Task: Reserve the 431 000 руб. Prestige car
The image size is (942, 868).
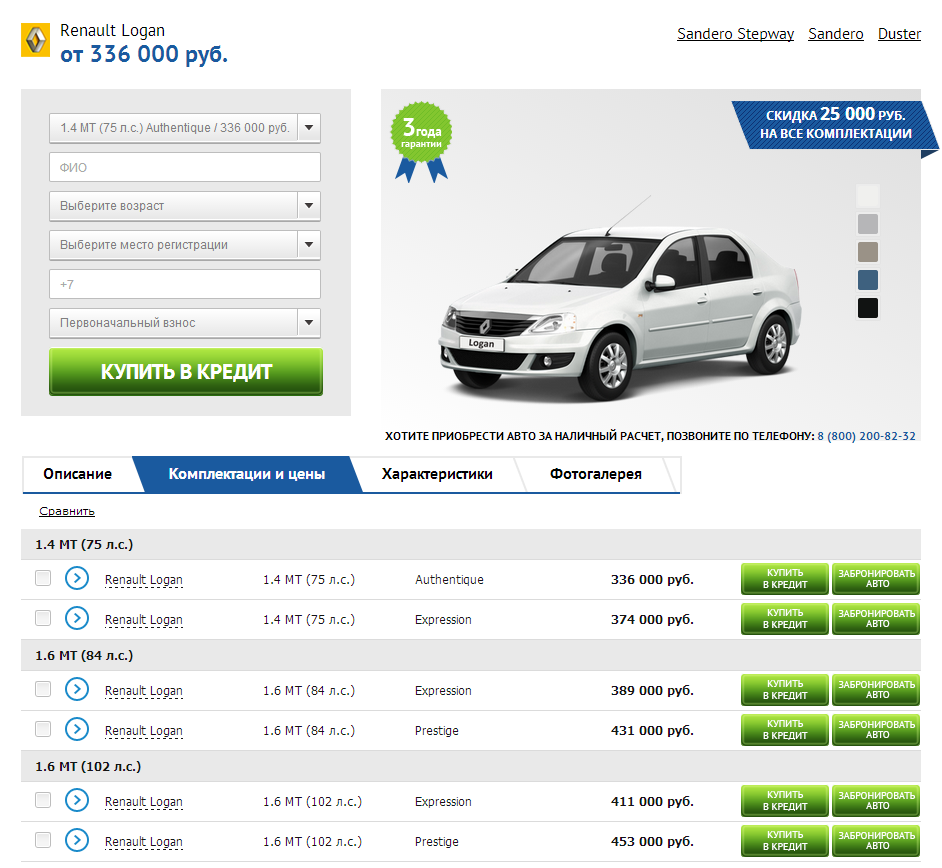Action: tap(876, 730)
